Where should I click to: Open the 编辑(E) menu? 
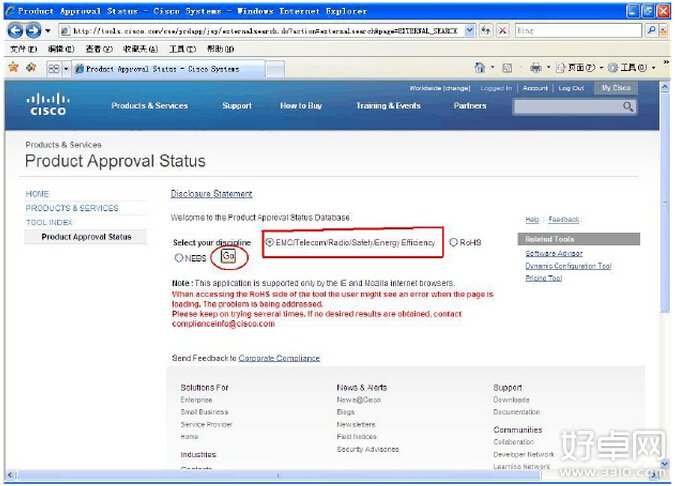61,49
